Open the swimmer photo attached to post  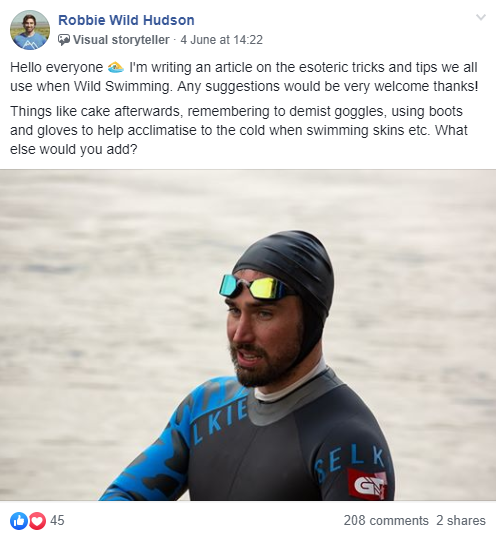point(248,335)
